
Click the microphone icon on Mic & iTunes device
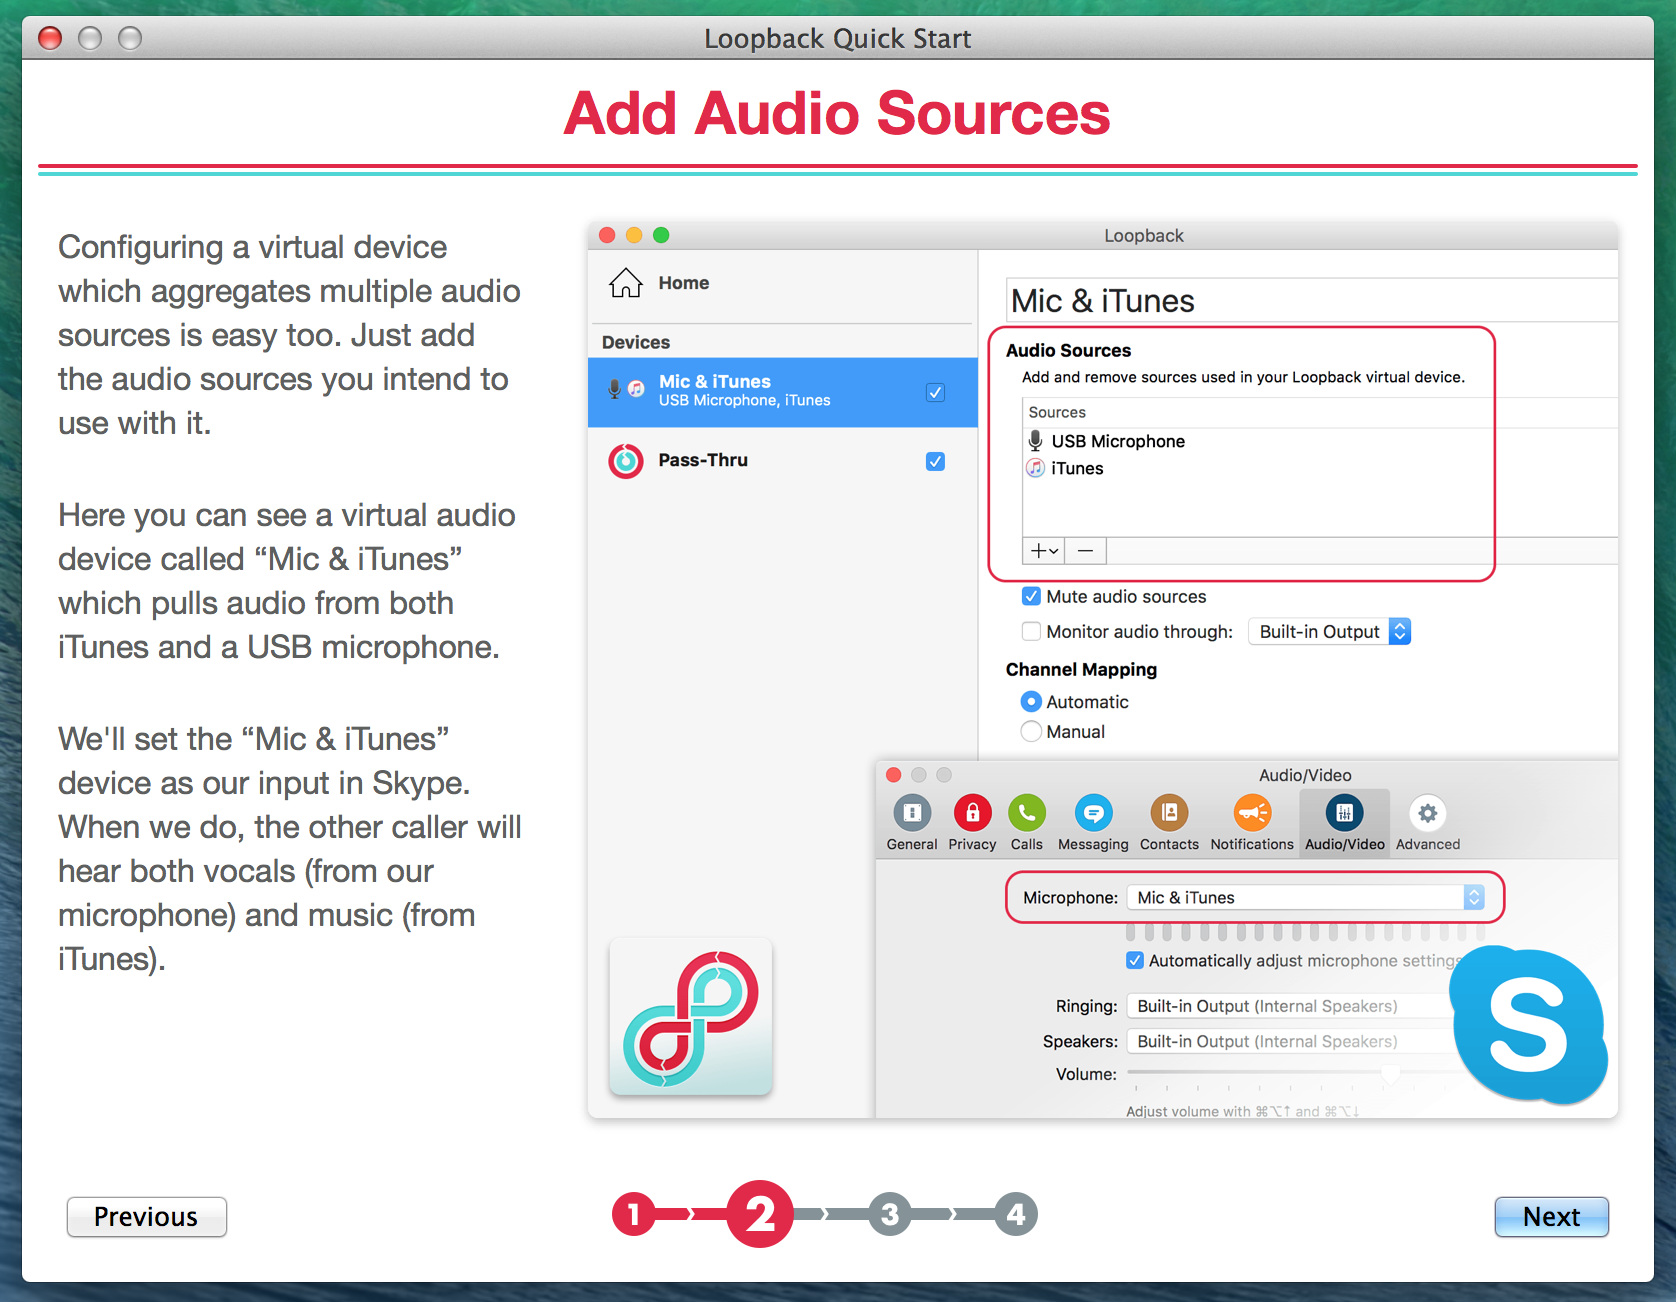[x=615, y=390]
